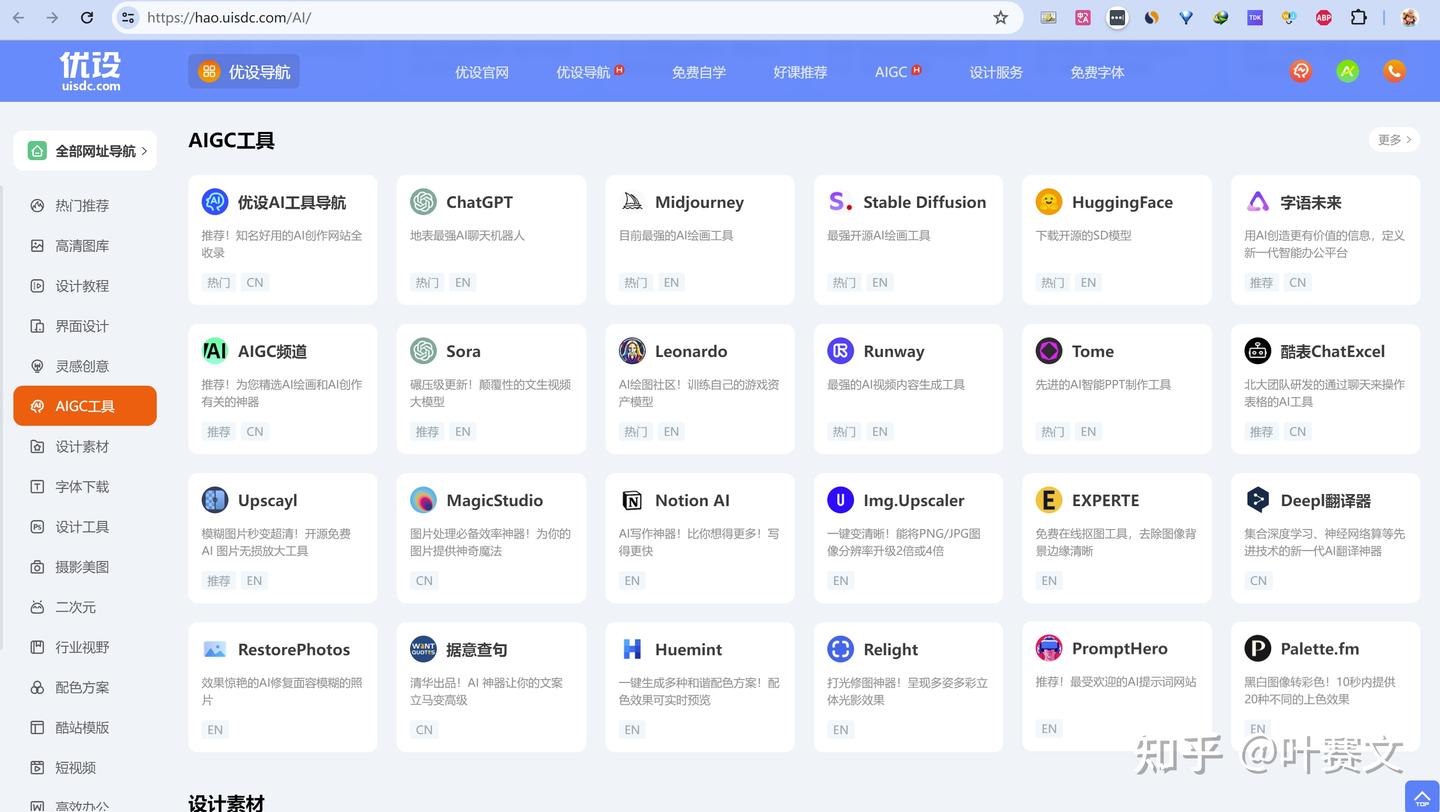Image resolution: width=1440 pixels, height=812 pixels.
Task: Click the MagicStudio gradient icon
Action: [423, 500]
